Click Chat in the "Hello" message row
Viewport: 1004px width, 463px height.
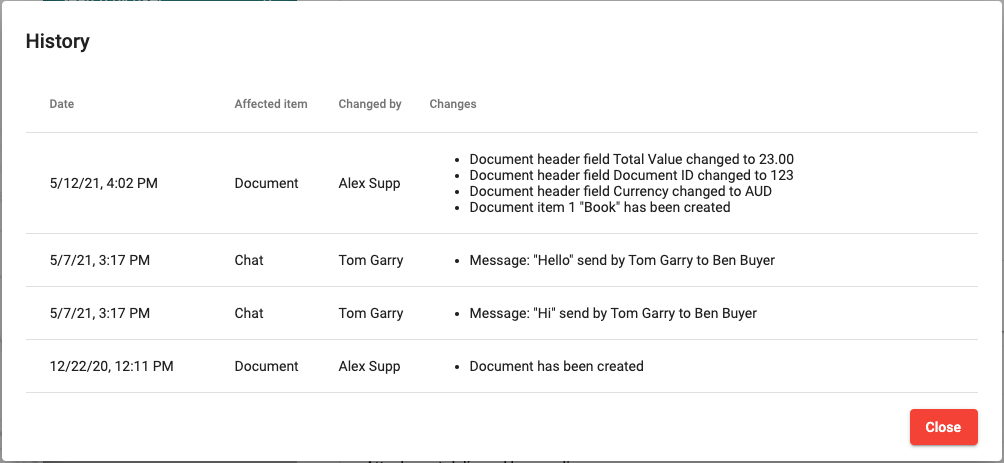pyautogui.click(x=249, y=261)
